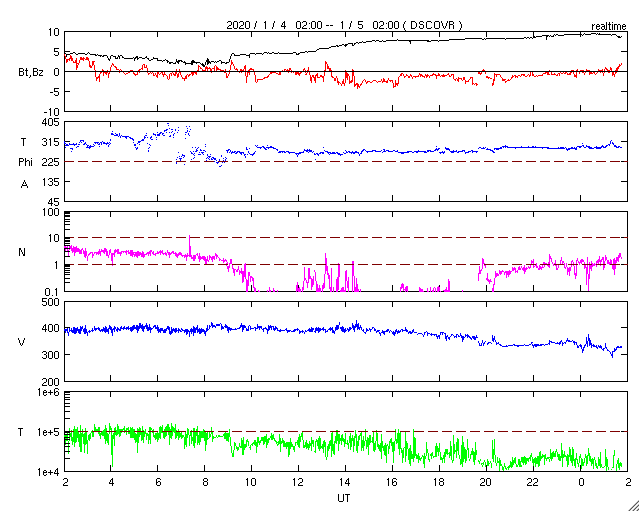Click the window resize grip corner
640x512 pixels.
point(633,505)
